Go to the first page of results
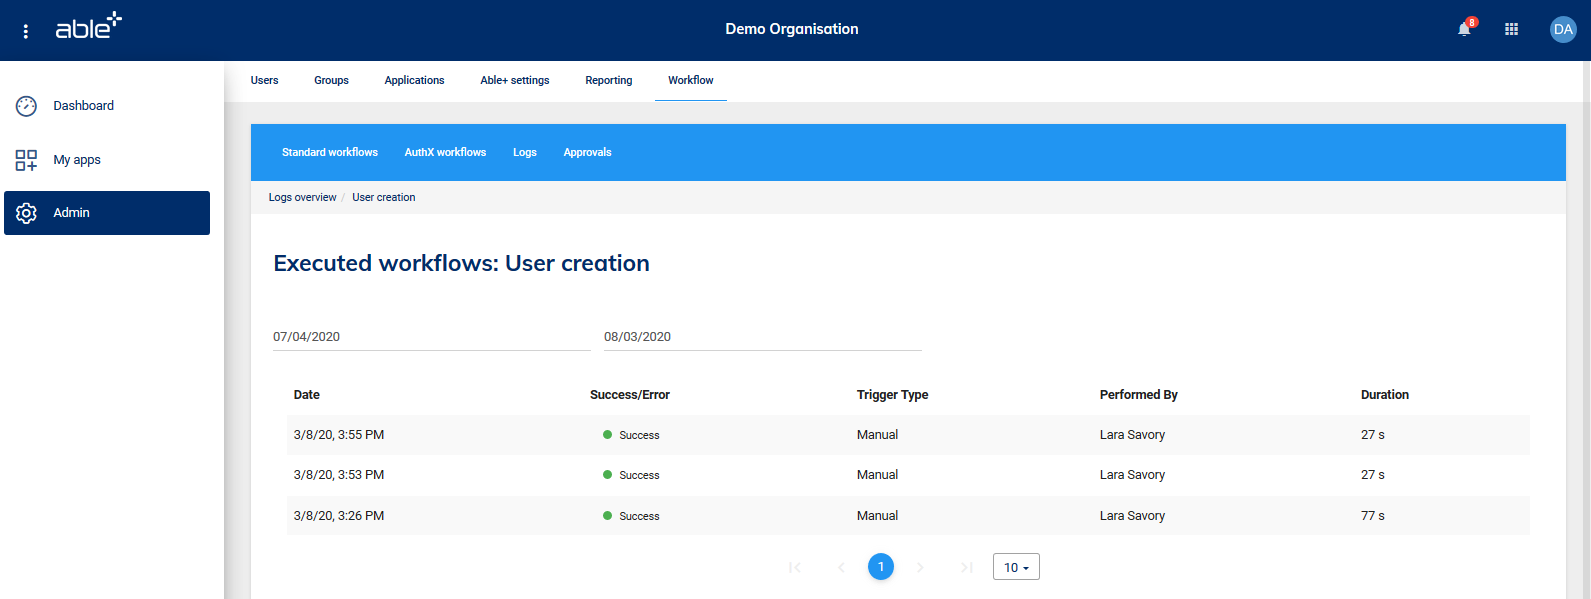Screen dimensions: 1591x599 (x=795, y=568)
